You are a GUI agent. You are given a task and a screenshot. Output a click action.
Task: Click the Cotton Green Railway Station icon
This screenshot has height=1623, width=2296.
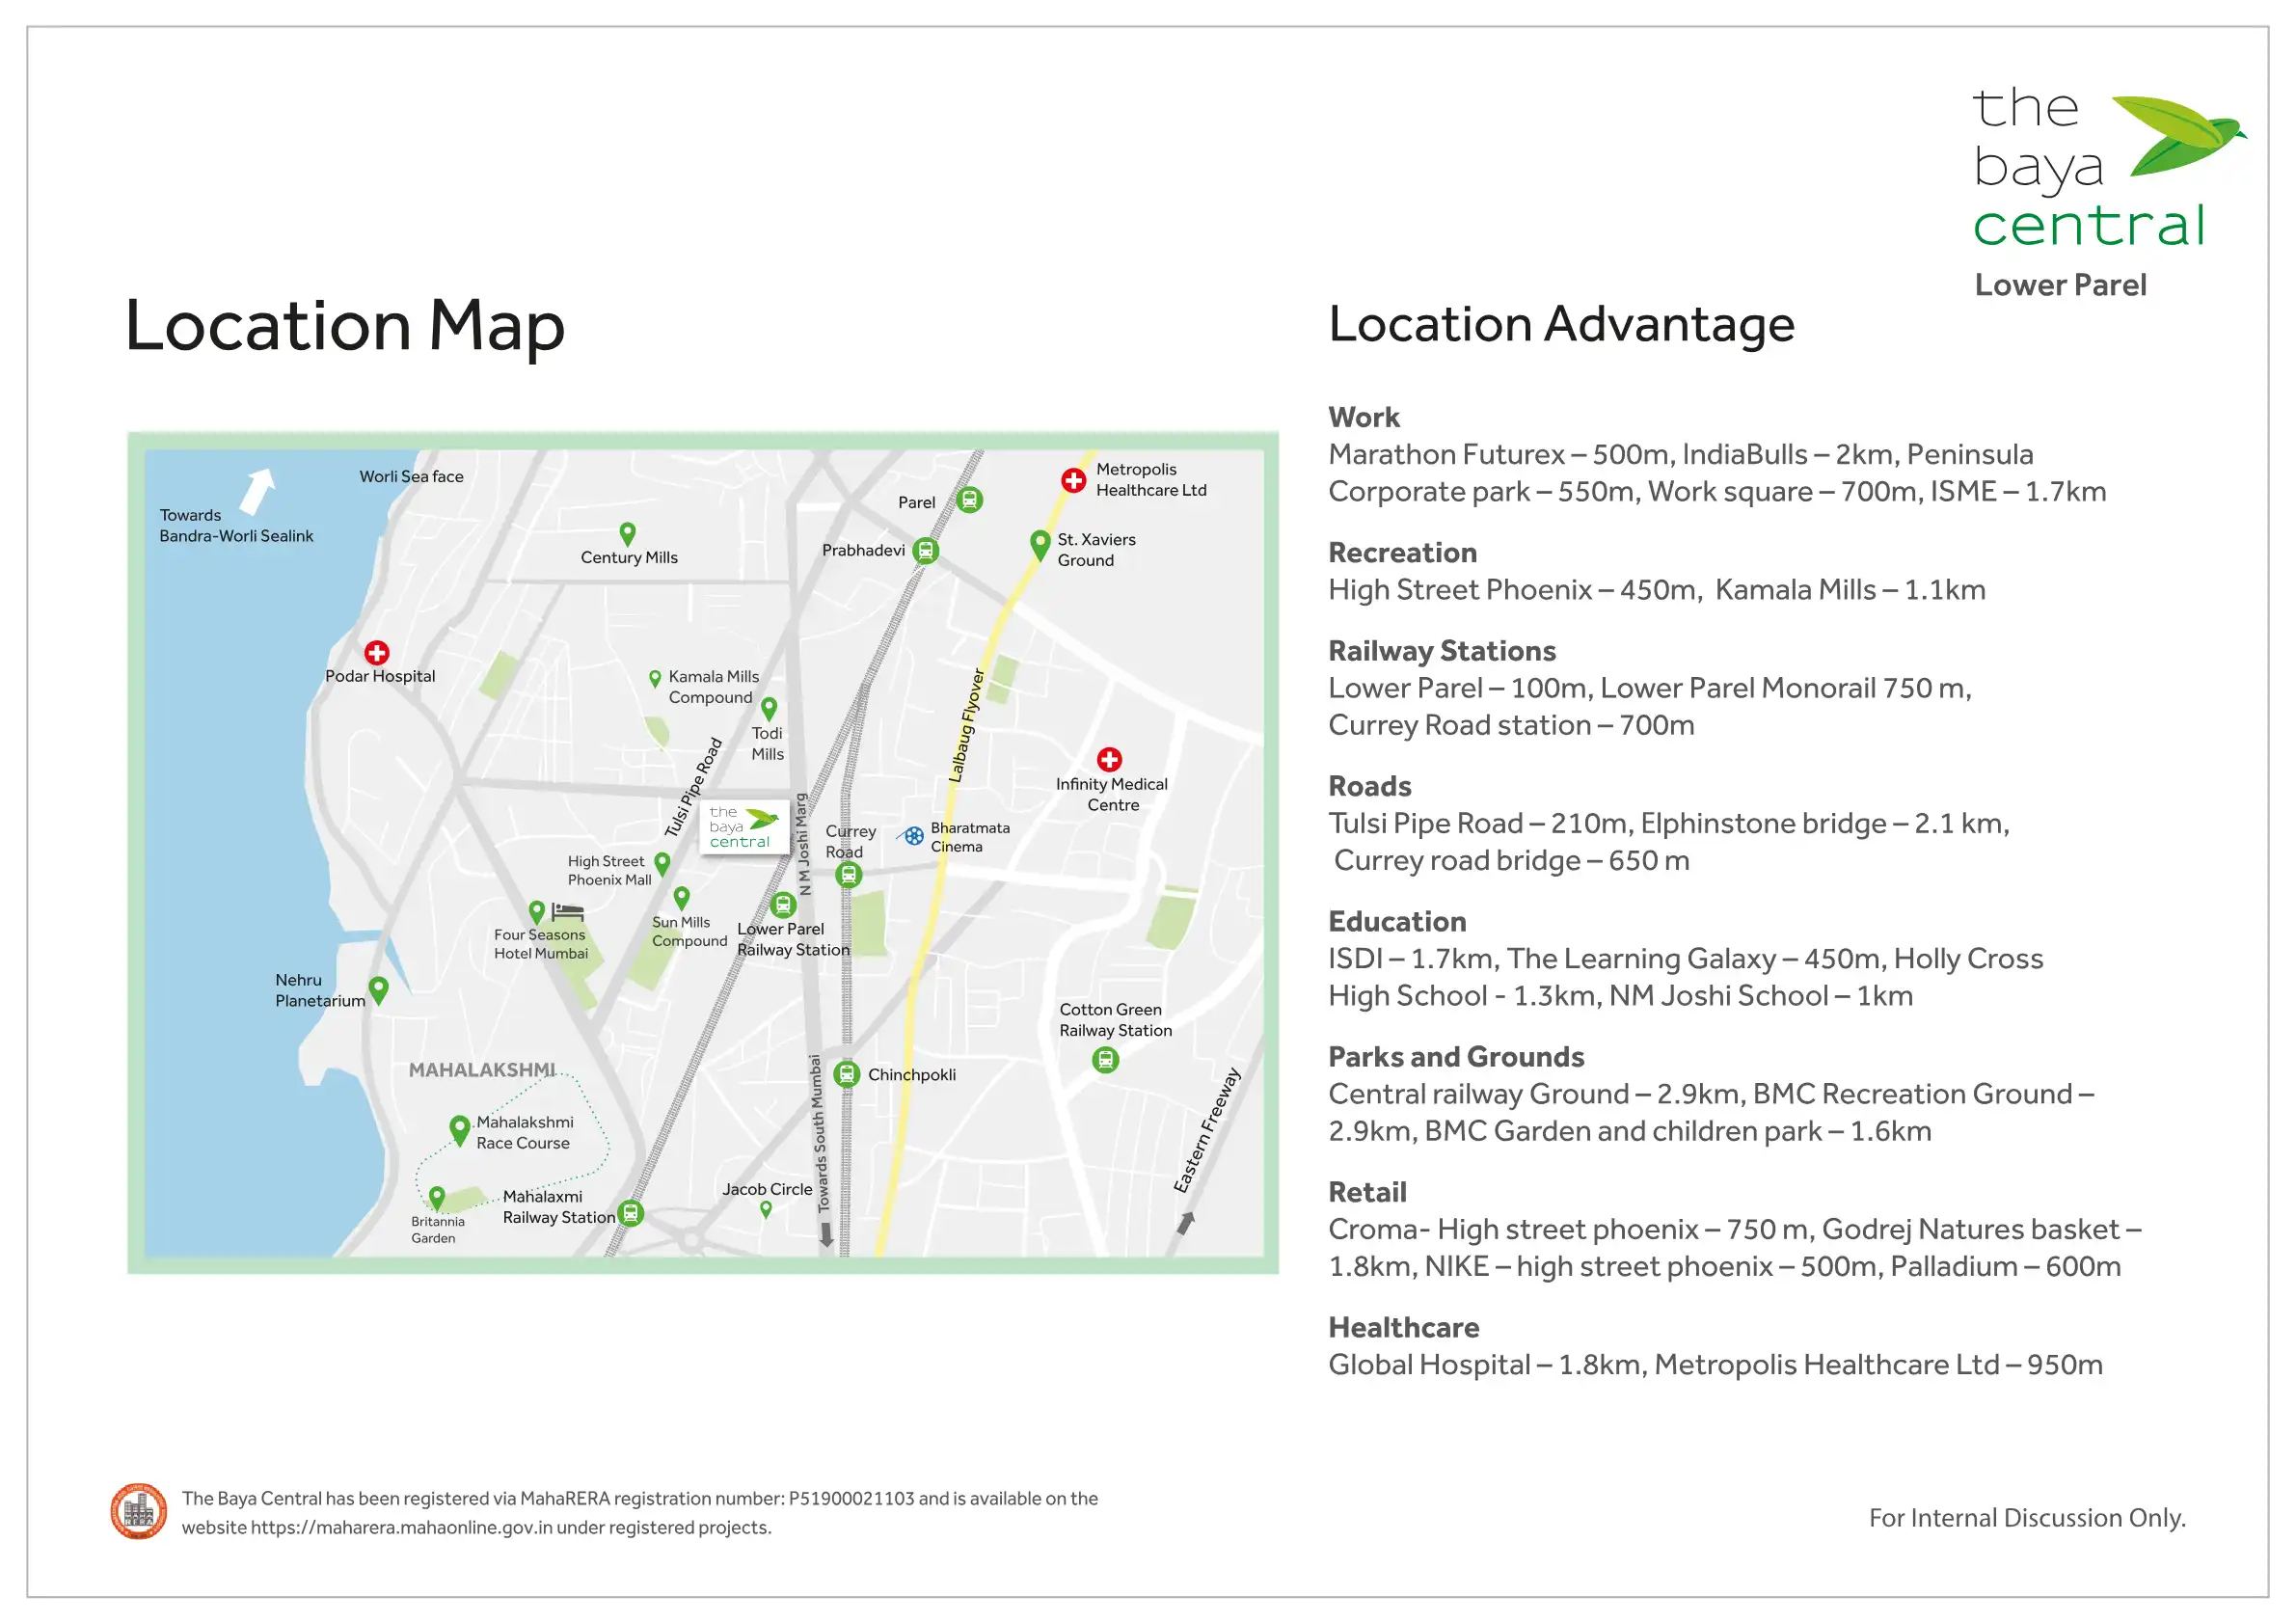tap(1105, 1059)
